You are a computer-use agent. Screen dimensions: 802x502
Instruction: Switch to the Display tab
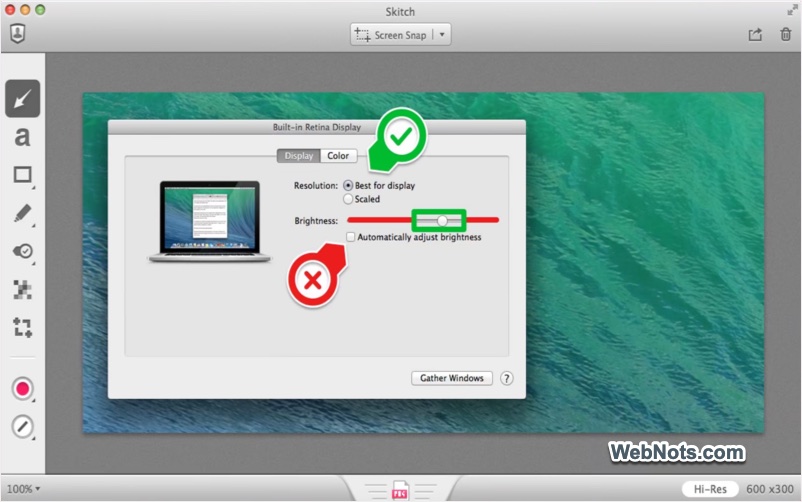pos(299,156)
